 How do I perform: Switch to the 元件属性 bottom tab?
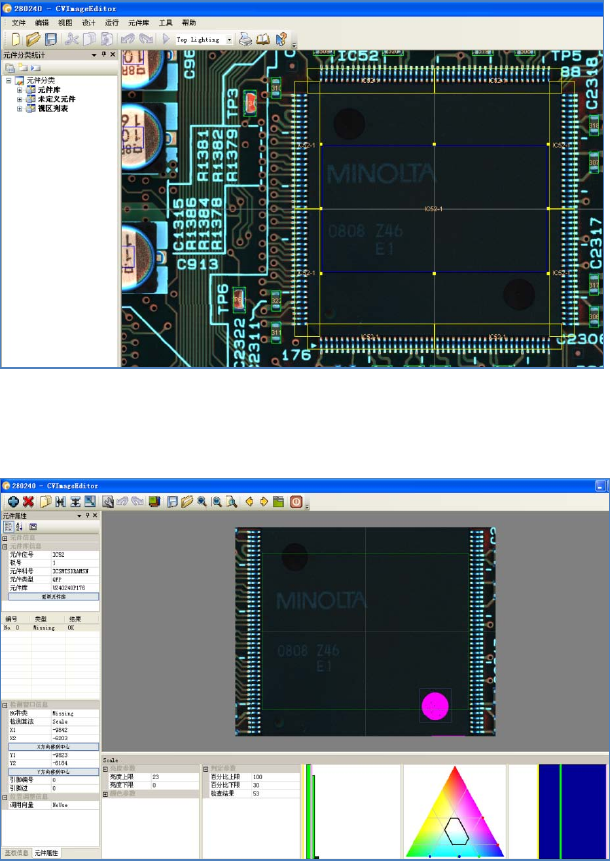46,853
